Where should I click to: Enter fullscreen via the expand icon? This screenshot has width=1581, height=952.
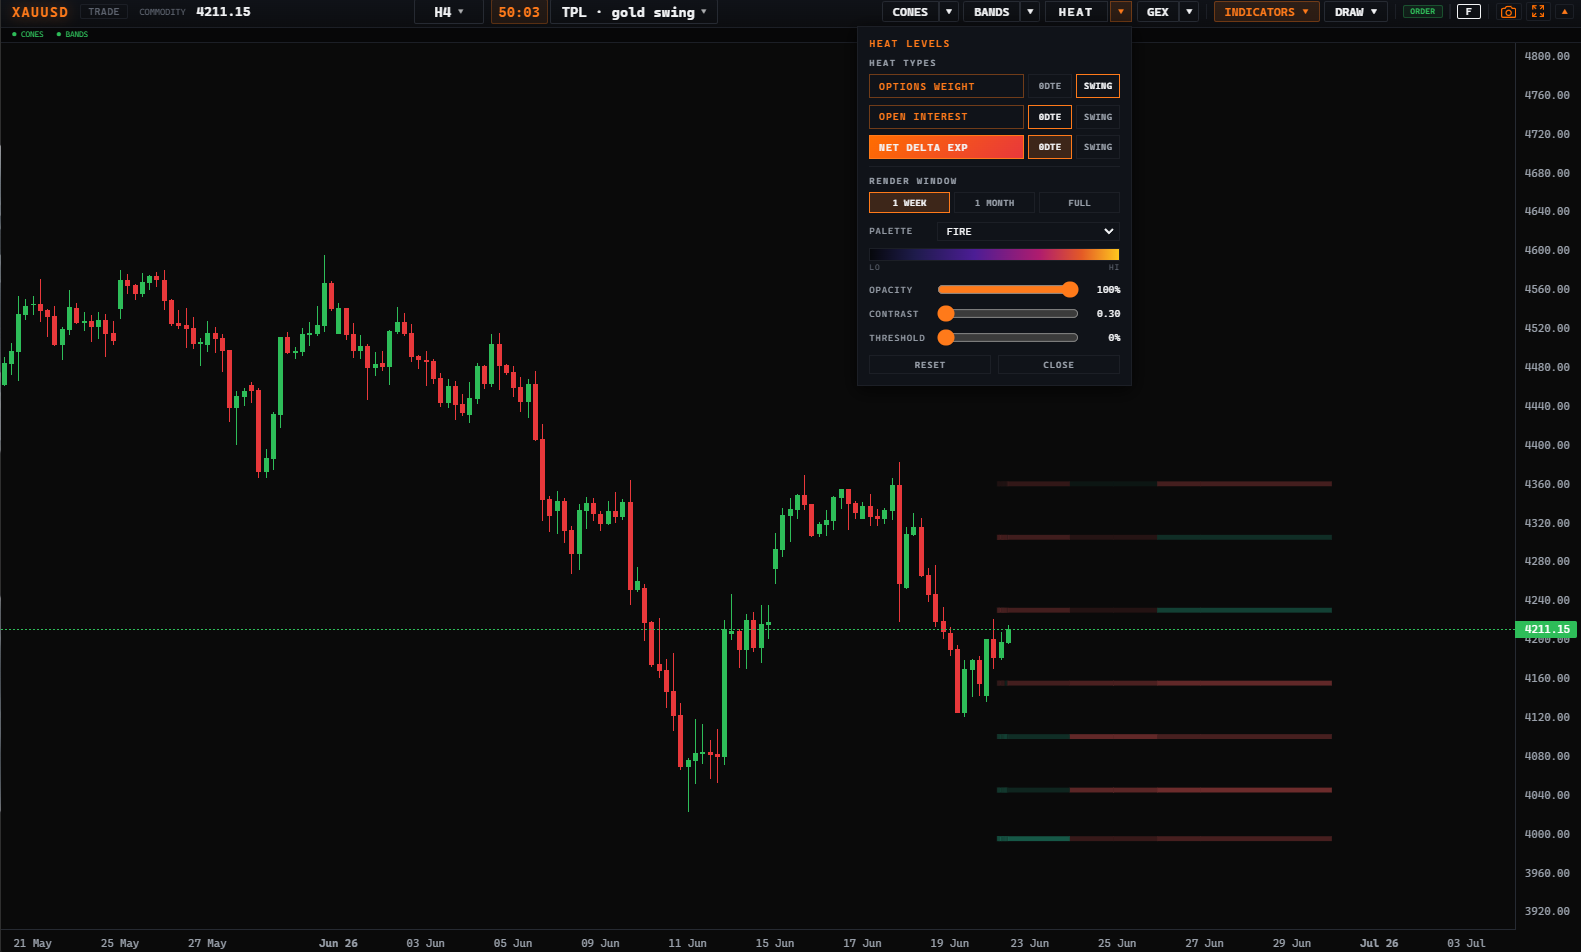point(1538,12)
